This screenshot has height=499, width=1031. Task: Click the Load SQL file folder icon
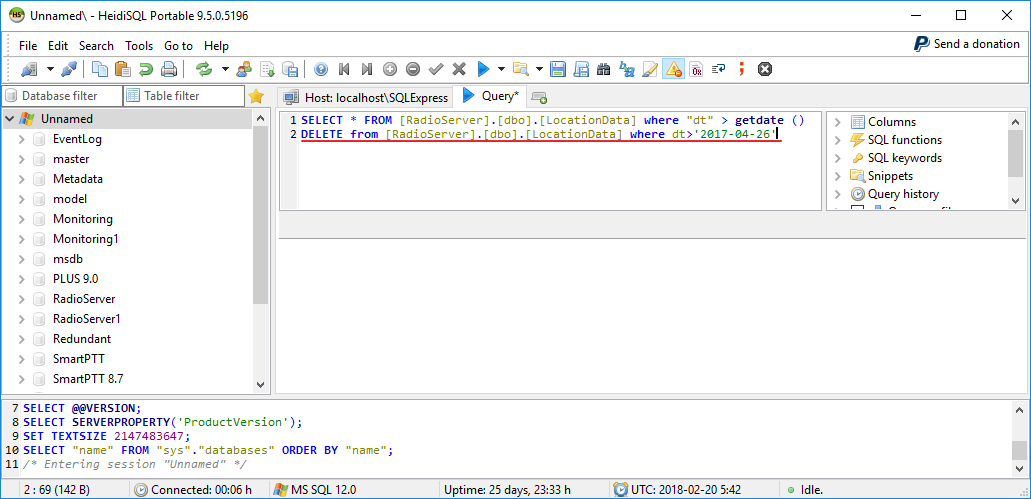click(521, 68)
